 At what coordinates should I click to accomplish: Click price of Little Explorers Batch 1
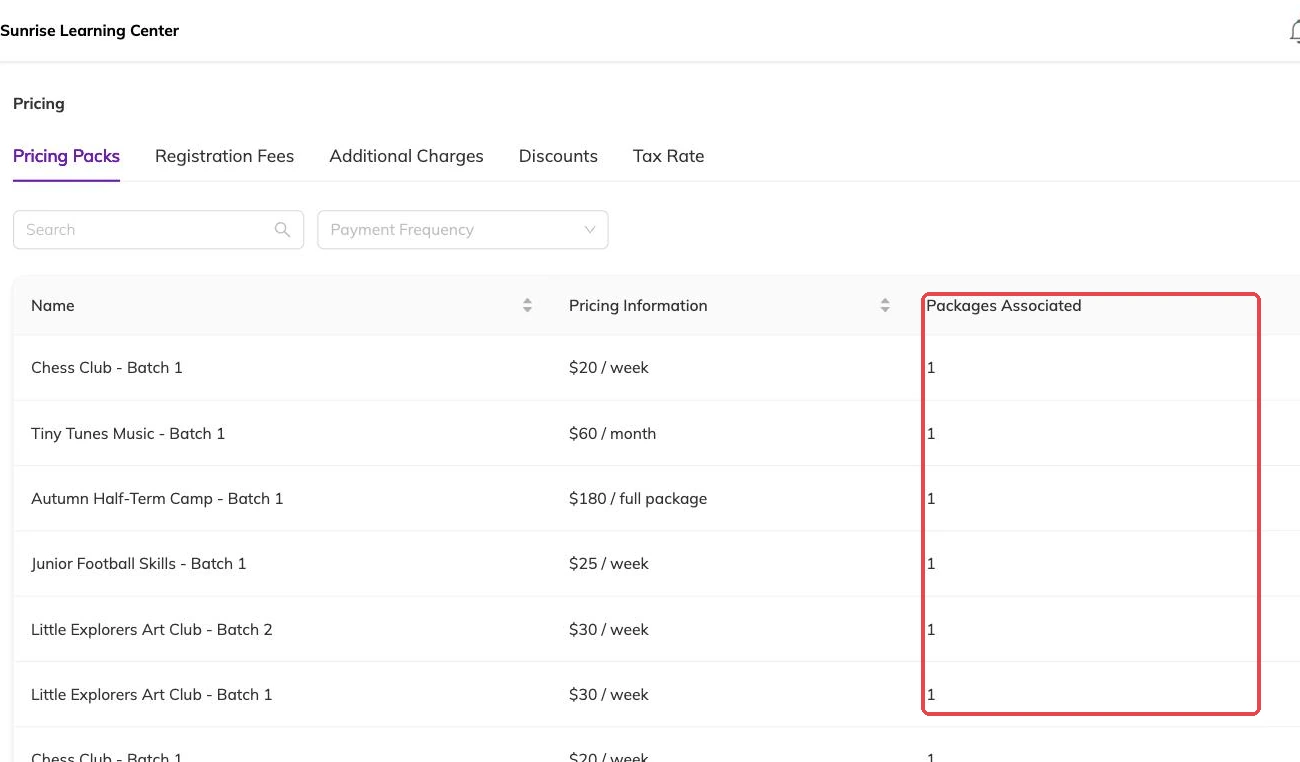coord(609,695)
